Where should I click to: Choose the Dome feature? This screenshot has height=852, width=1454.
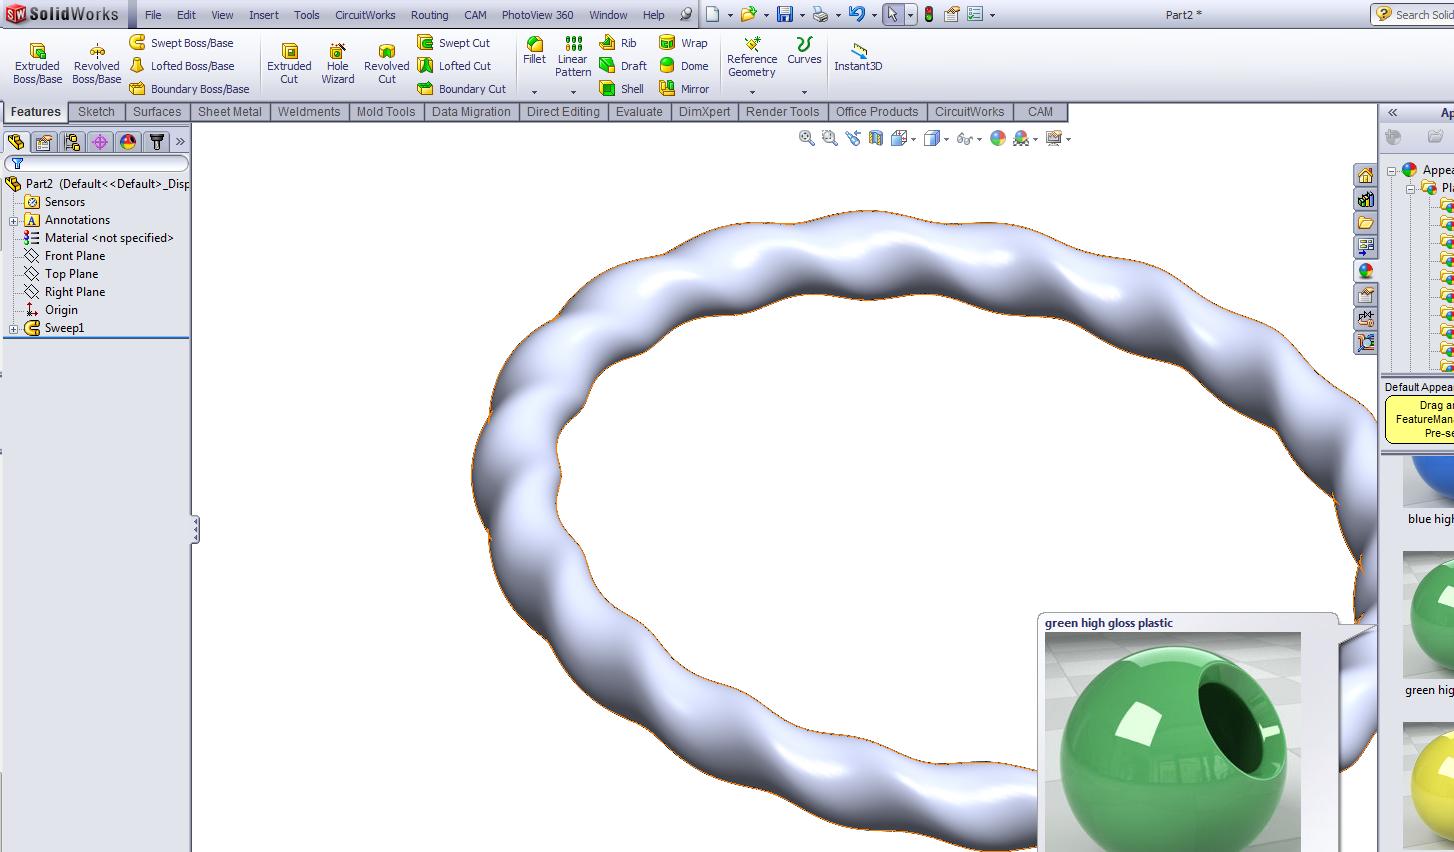point(684,66)
